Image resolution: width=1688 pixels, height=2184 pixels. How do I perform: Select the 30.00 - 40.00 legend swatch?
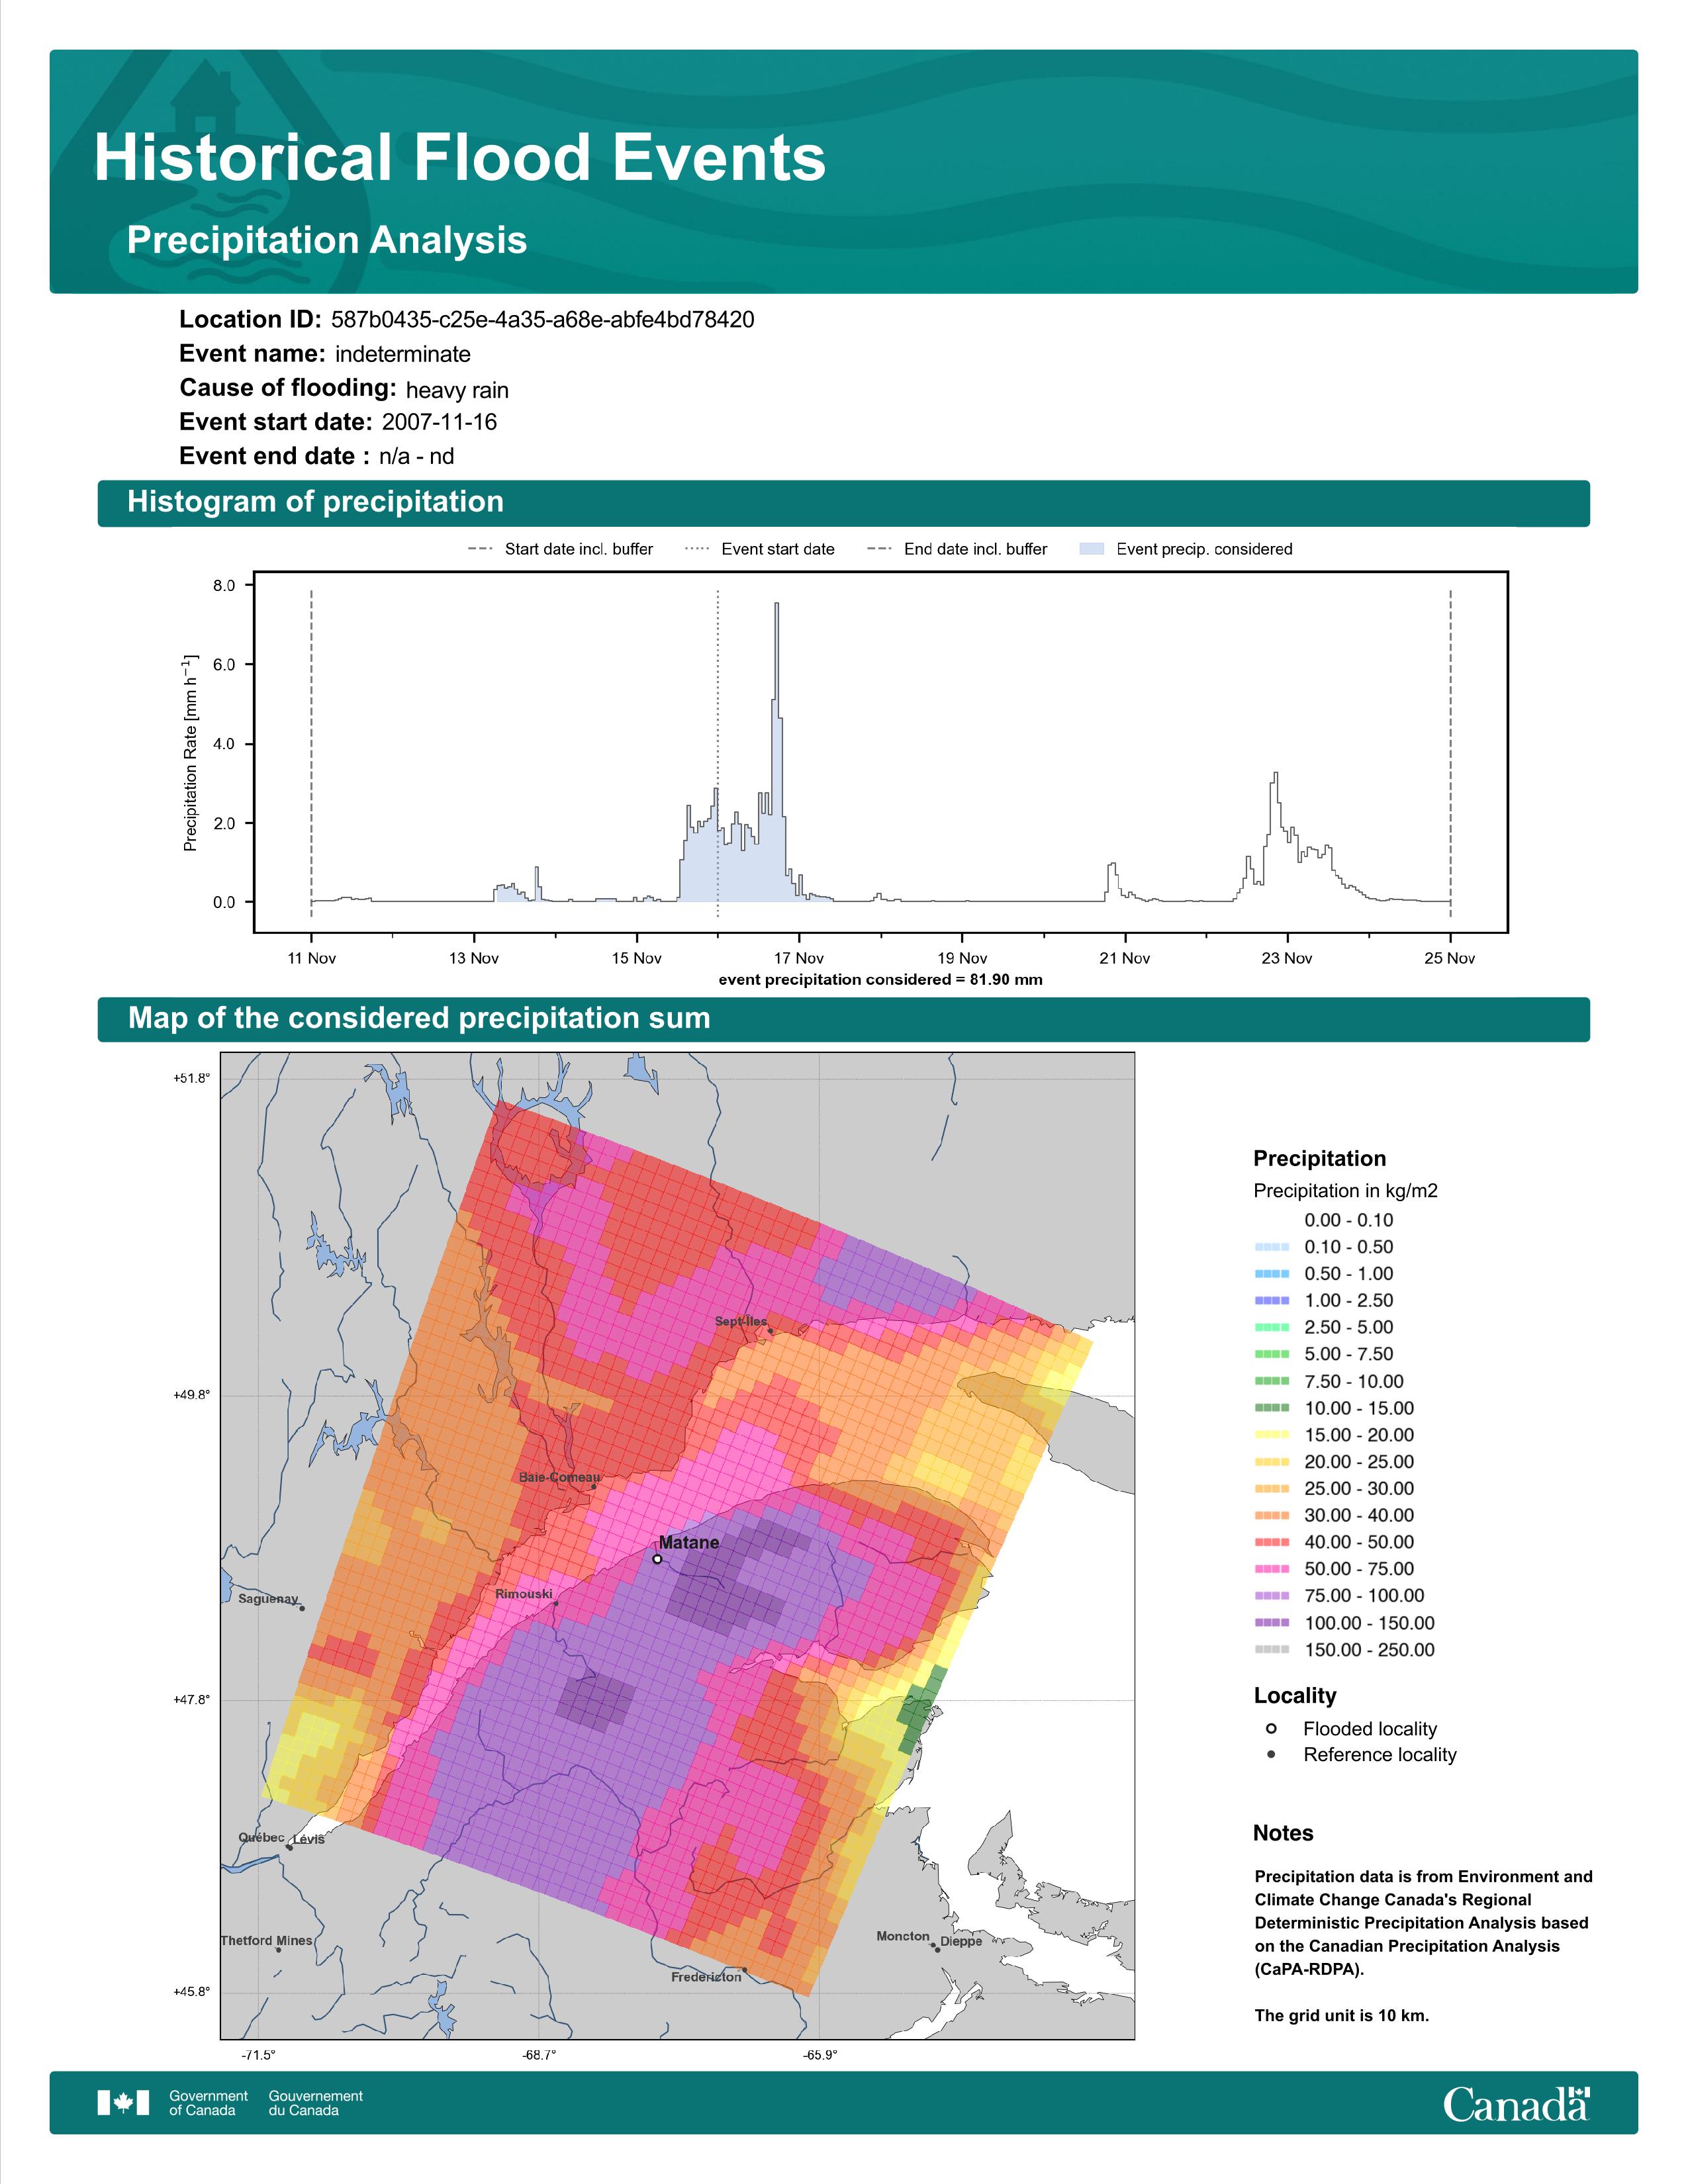[1271, 1515]
